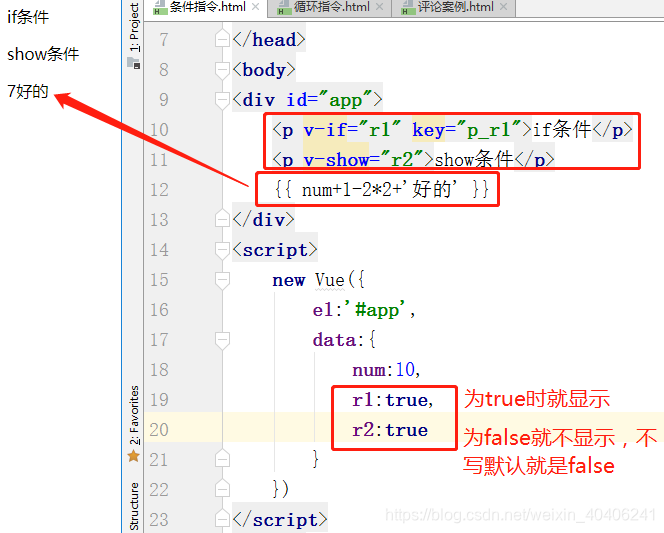
Task: Open the 评论案例.html tab
Action: (454, 7)
